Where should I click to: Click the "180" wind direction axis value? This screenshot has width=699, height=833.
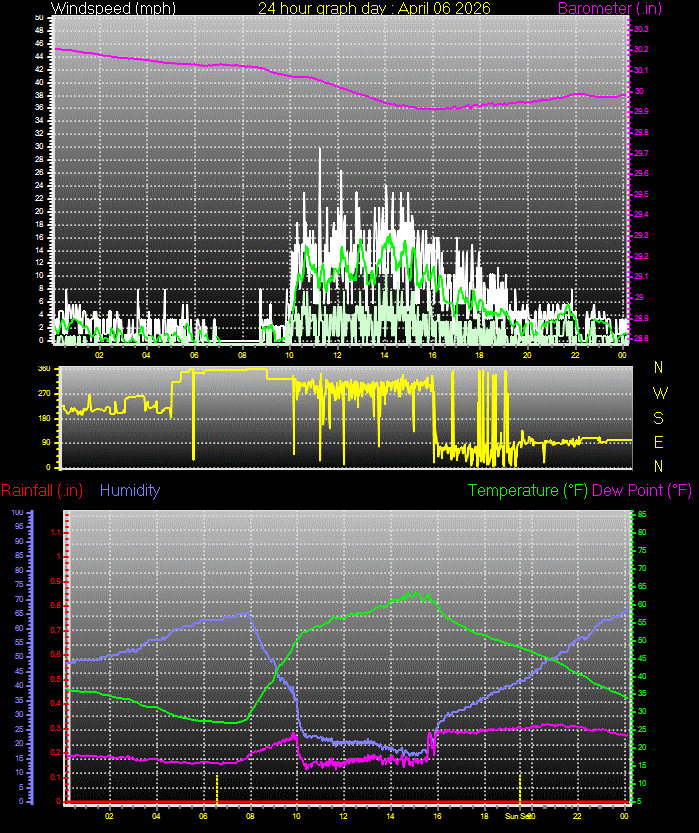45,418
